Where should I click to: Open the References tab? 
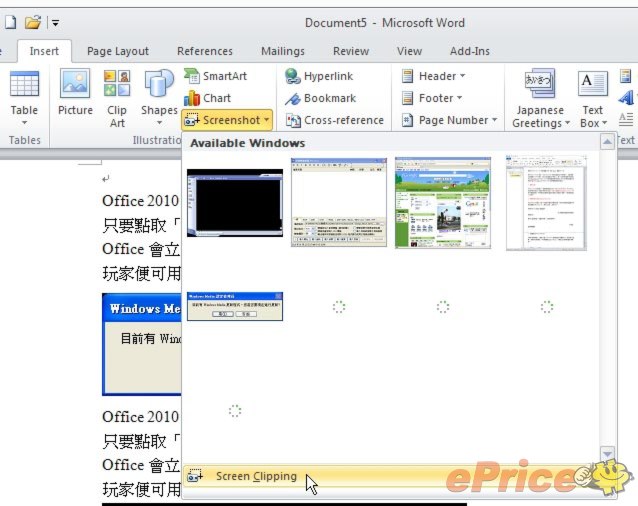click(205, 51)
